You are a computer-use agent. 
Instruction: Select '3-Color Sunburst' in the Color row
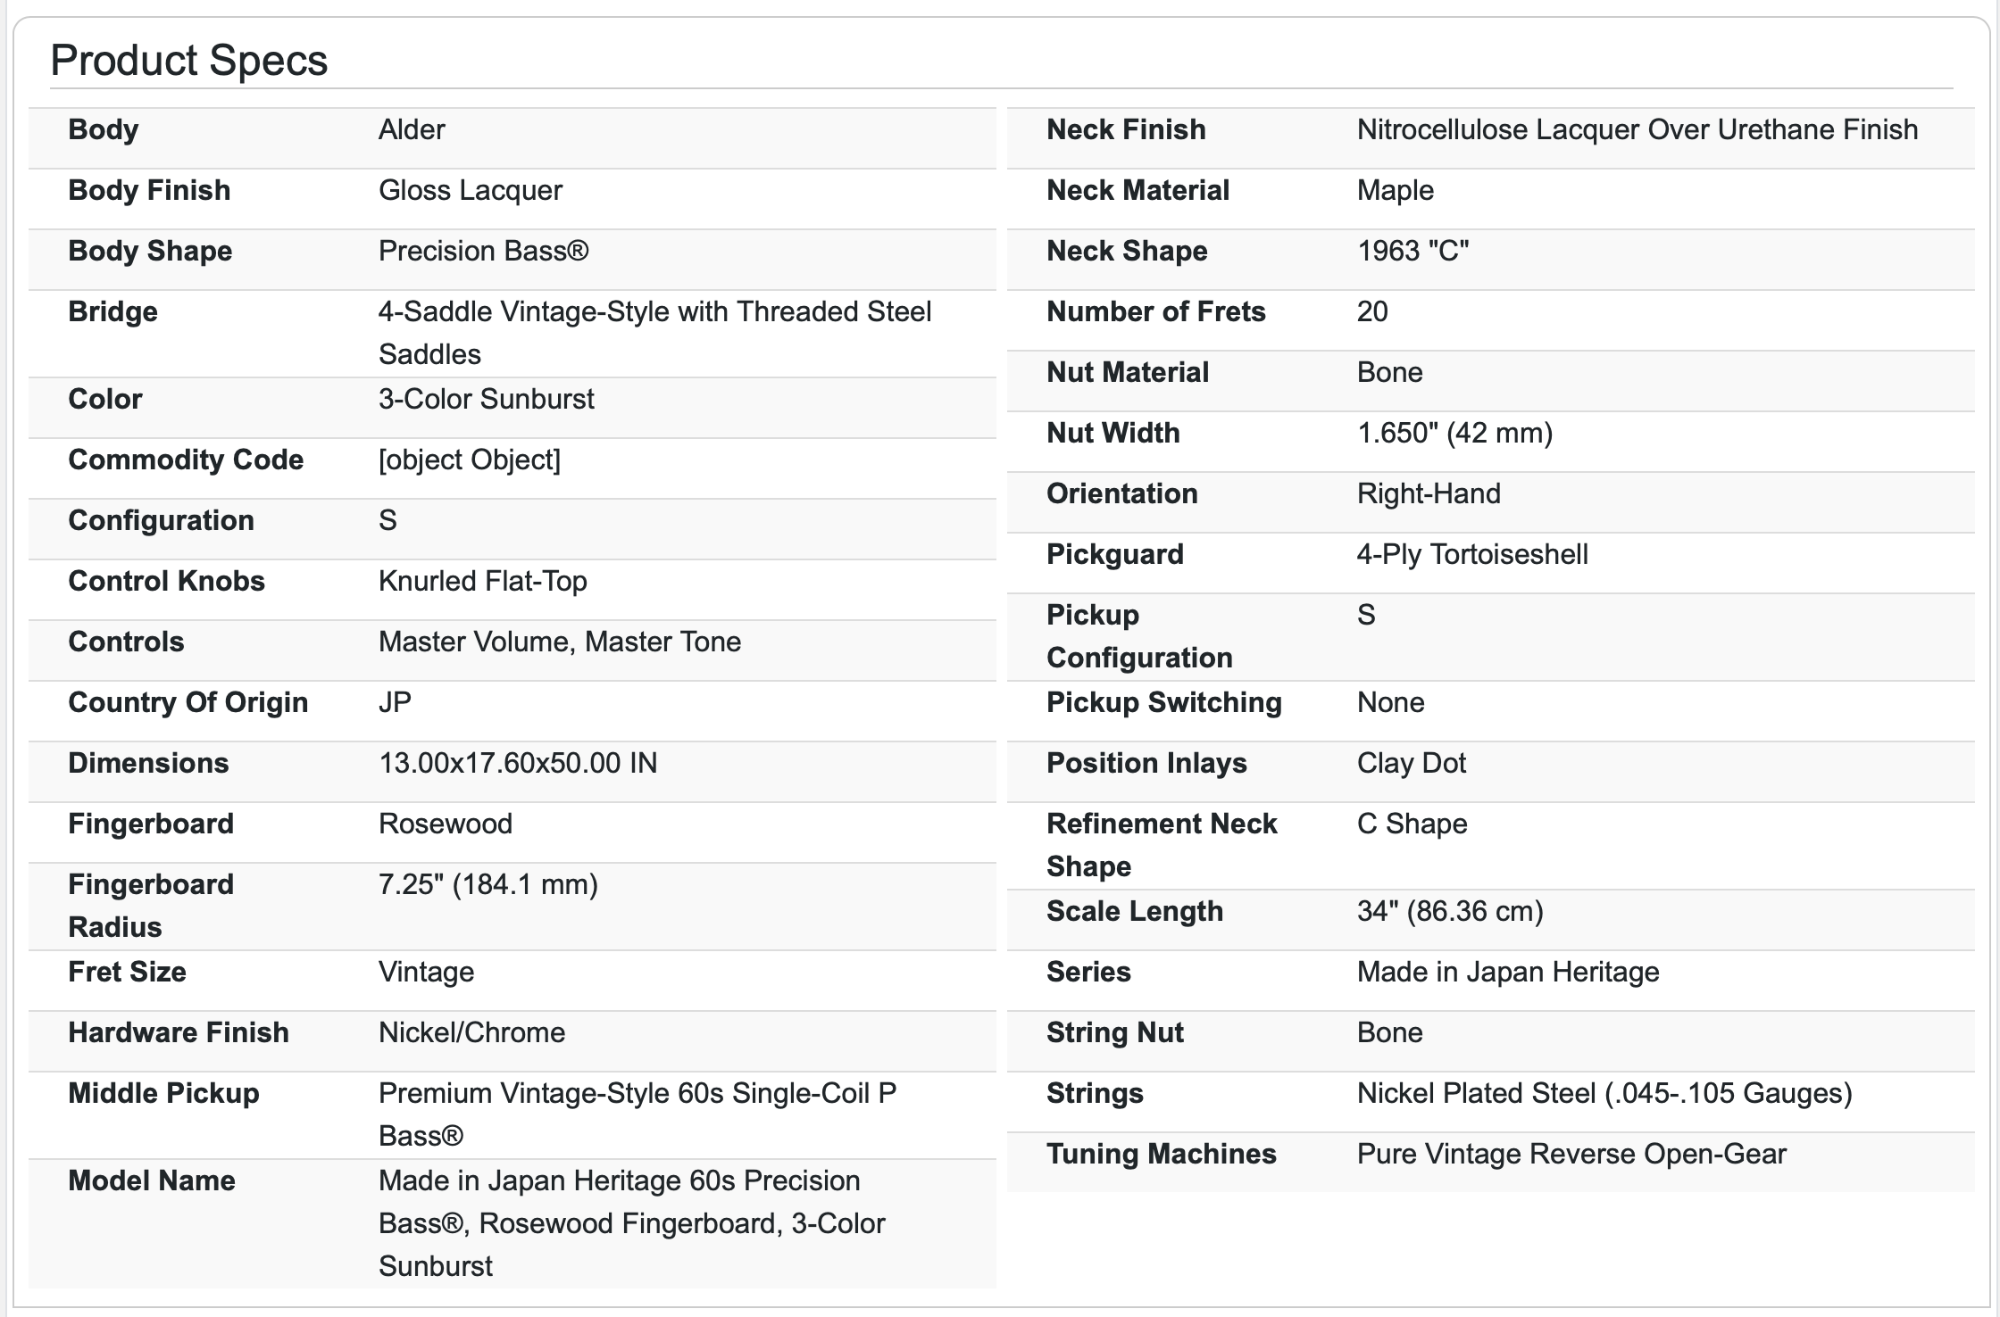point(486,399)
